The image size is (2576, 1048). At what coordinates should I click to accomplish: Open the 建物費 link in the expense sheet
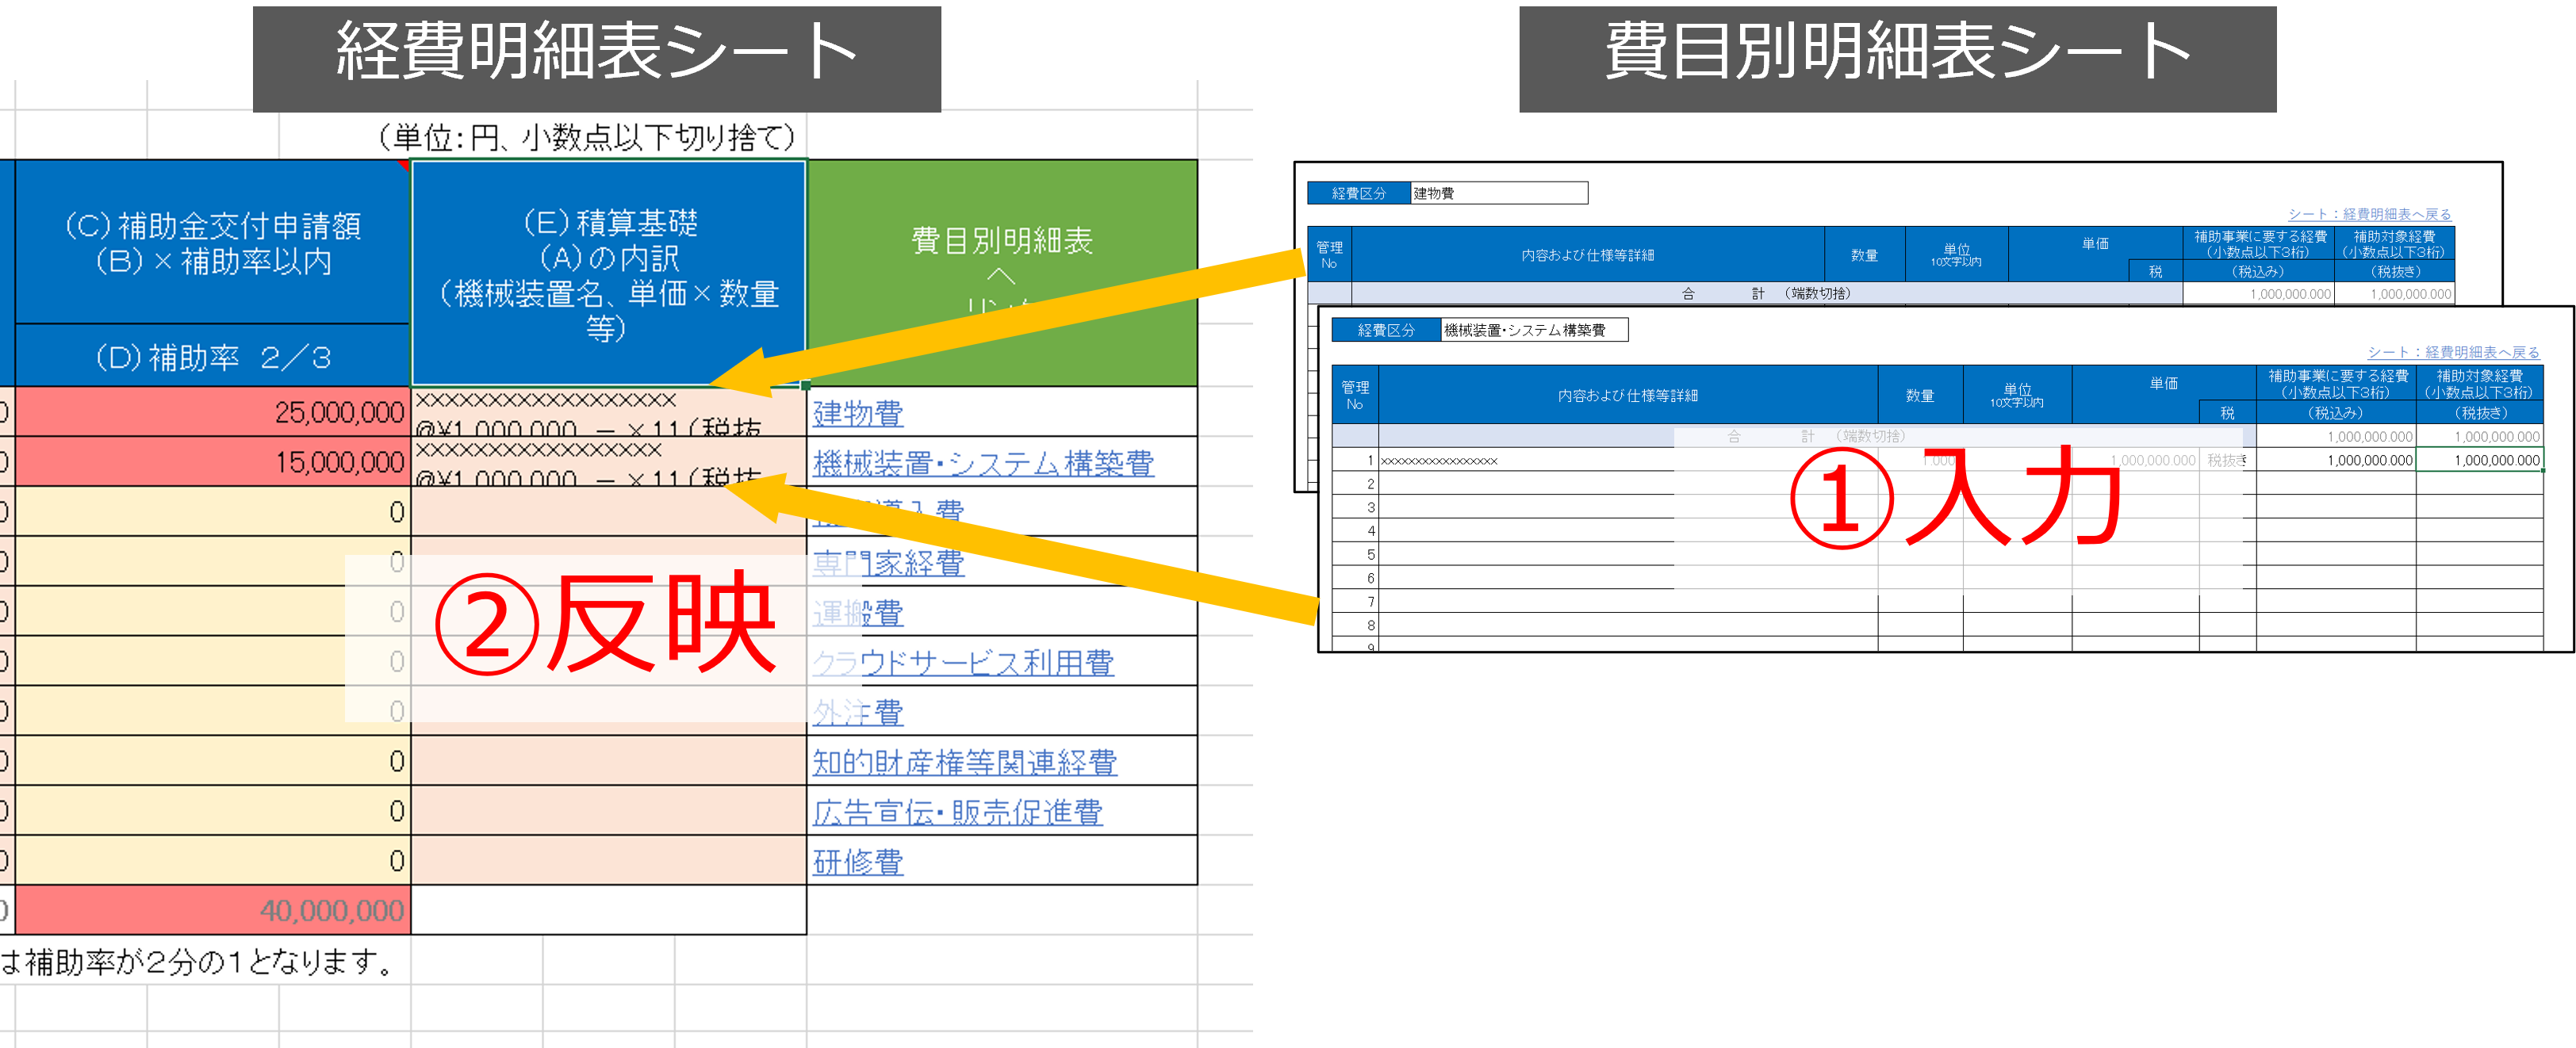(x=858, y=413)
